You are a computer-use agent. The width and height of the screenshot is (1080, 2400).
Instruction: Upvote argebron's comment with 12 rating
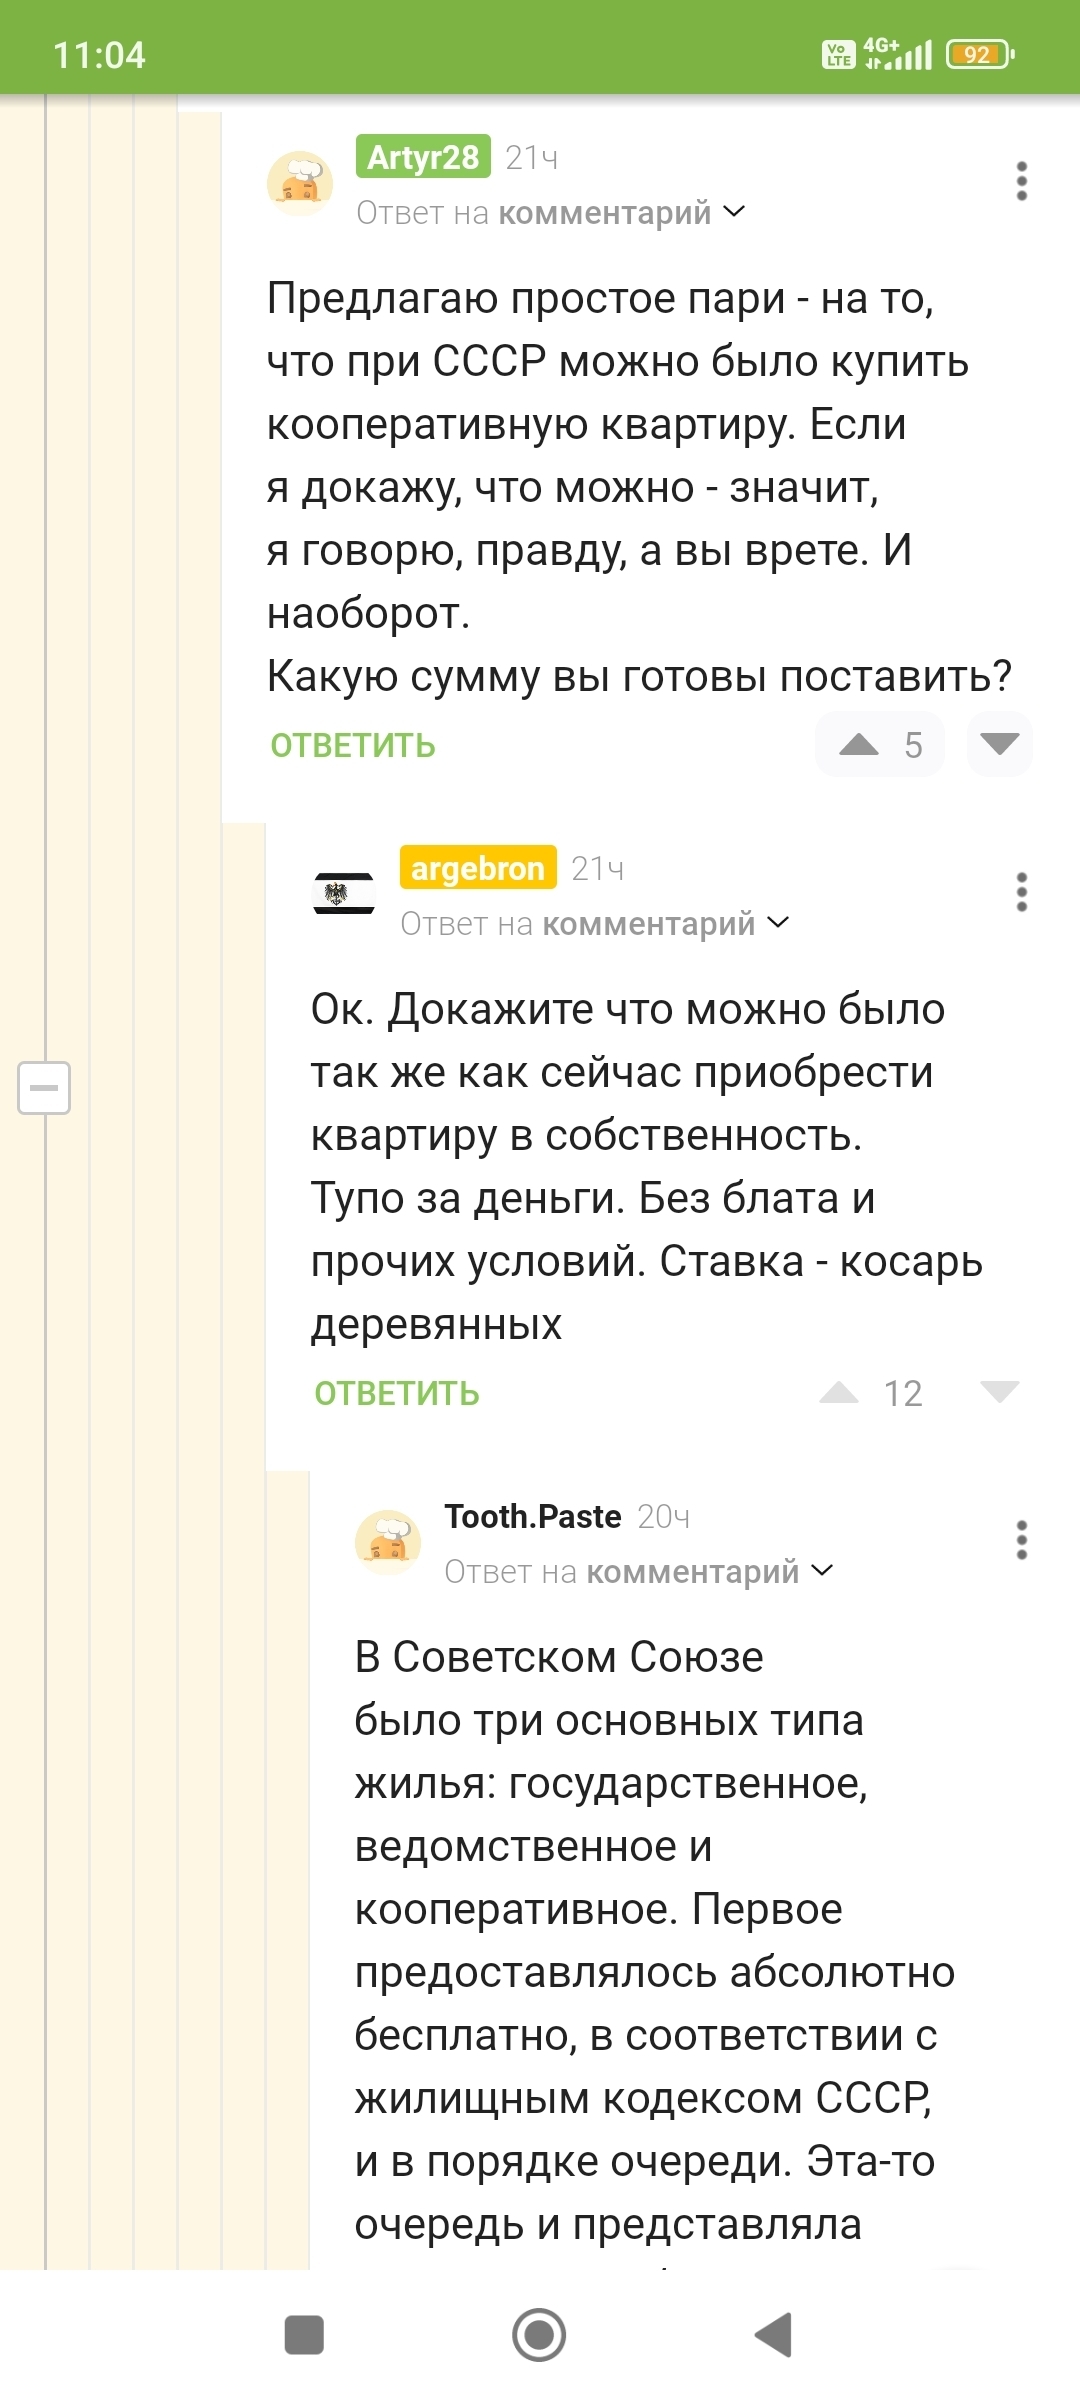[x=839, y=1392]
